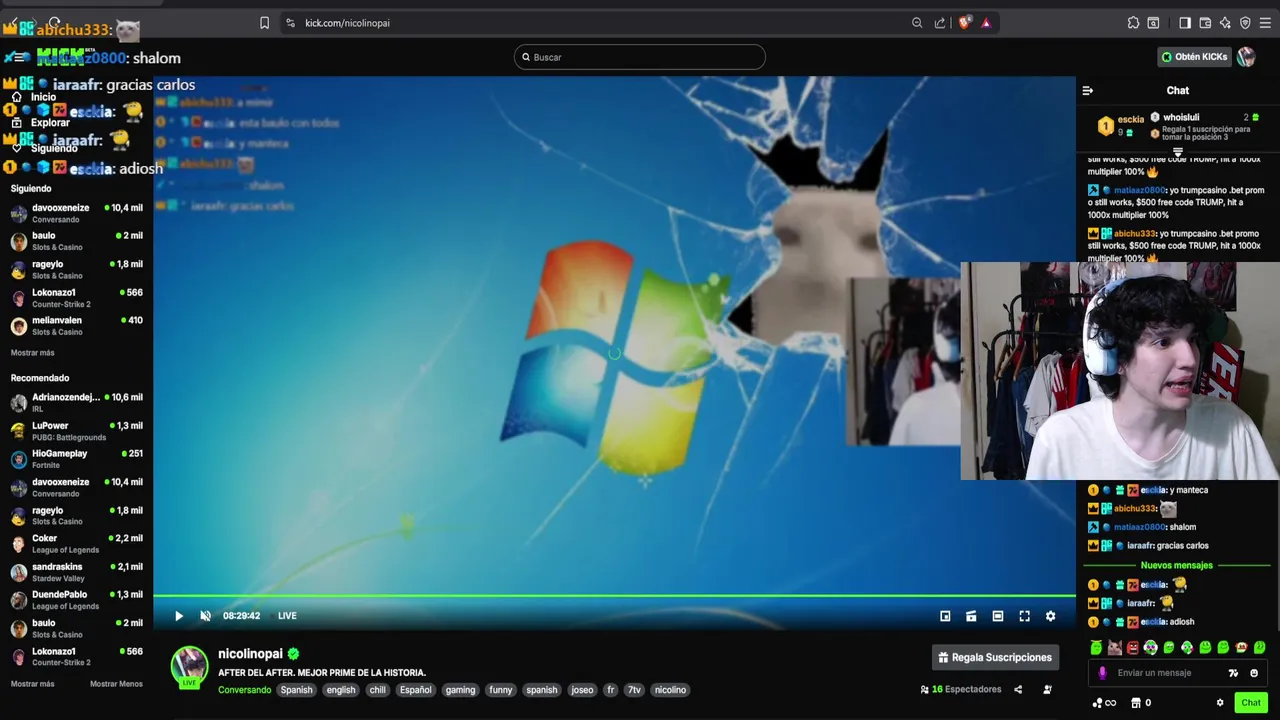This screenshot has height=720, width=1280.
Task: Open LuPower PUBG channel in Recomendado
Action: tap(76, 431)
